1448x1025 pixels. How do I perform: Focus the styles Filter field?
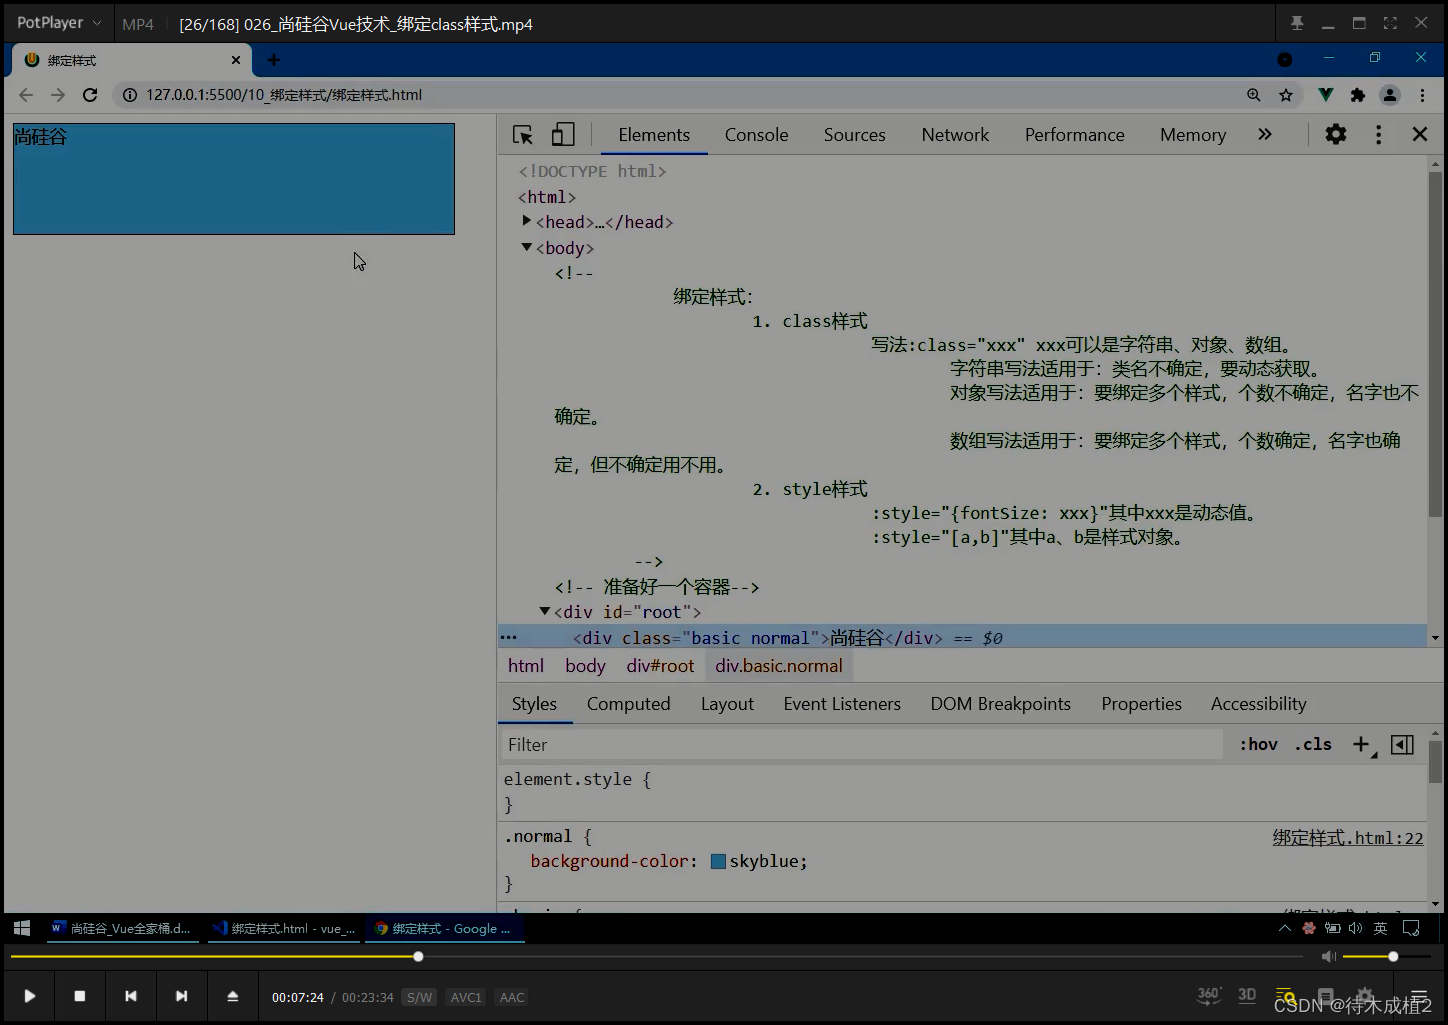coord(861,745)
